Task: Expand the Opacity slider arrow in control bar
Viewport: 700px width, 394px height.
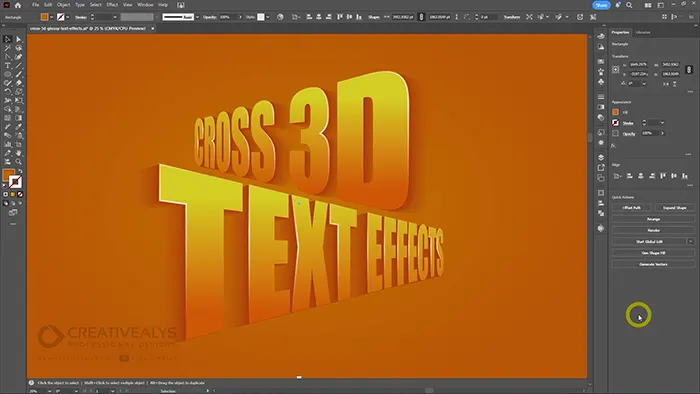Action: 240,17
